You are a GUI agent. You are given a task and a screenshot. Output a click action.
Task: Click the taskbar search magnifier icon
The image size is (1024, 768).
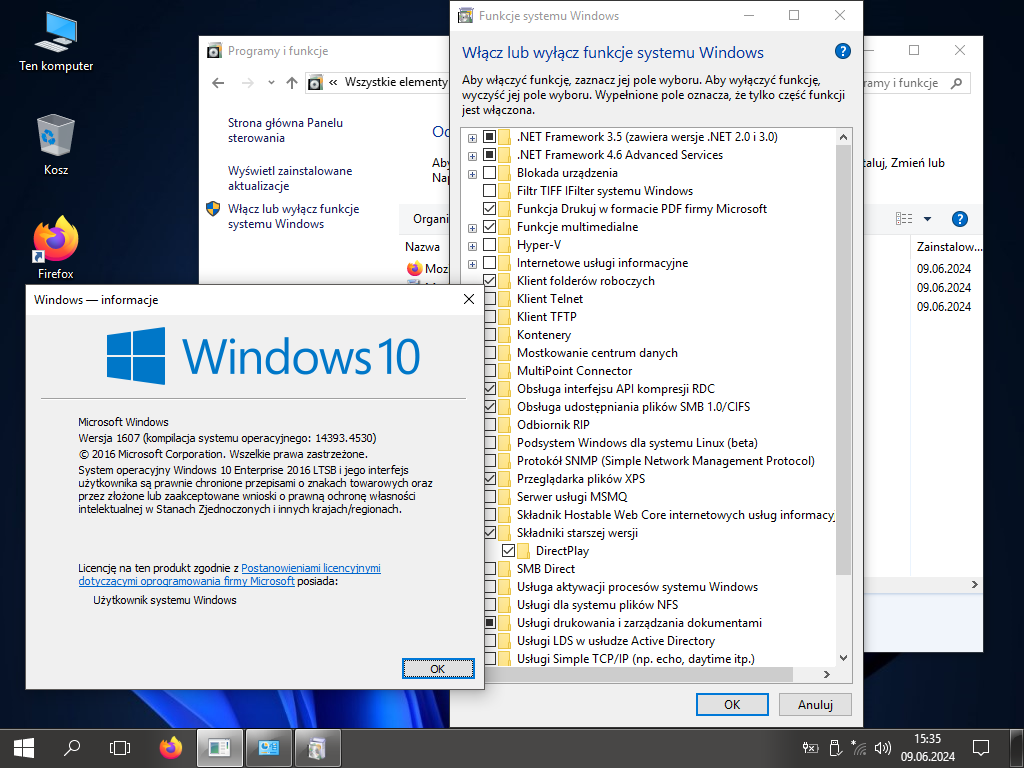click(x=72, y=747)
